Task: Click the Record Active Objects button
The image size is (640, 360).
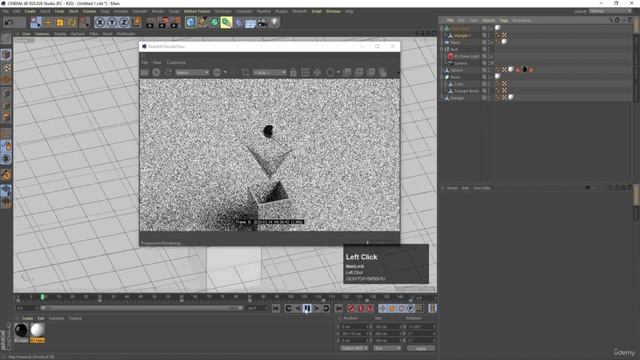Action: [351, 309]
